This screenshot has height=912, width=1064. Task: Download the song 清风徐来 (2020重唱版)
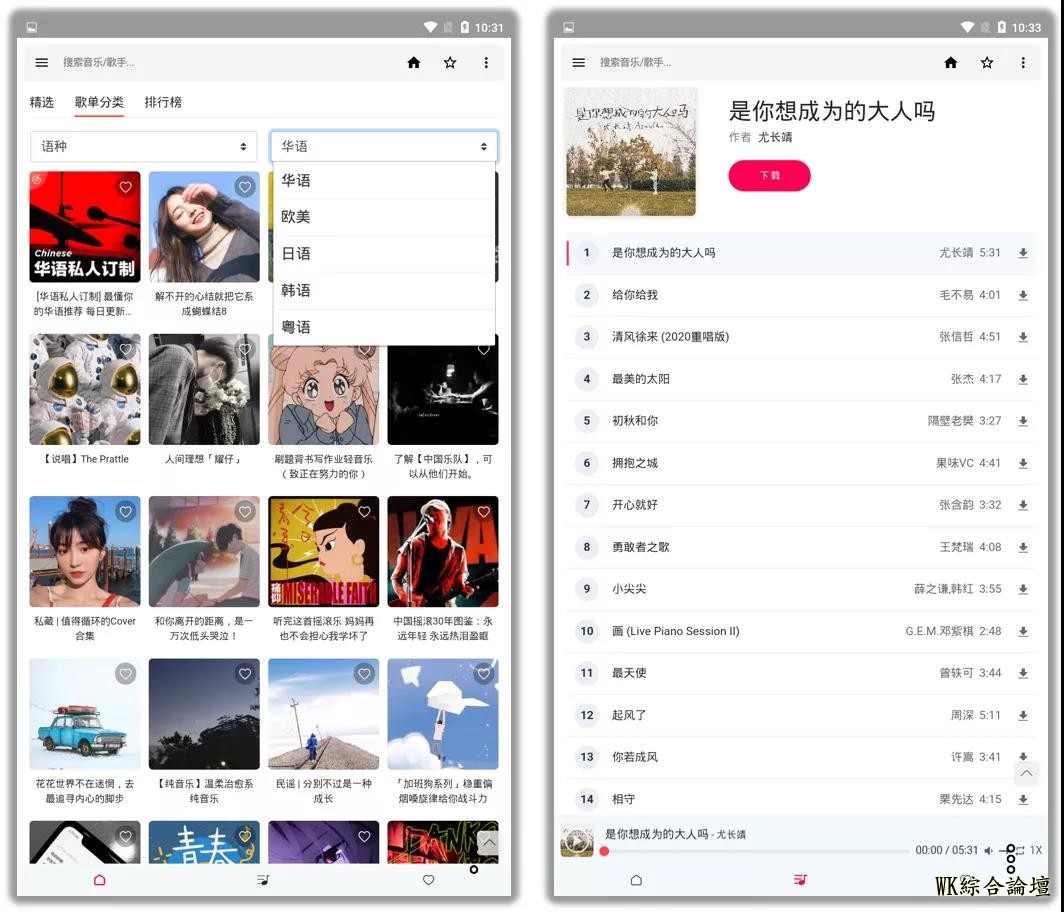pos(1023,337)
